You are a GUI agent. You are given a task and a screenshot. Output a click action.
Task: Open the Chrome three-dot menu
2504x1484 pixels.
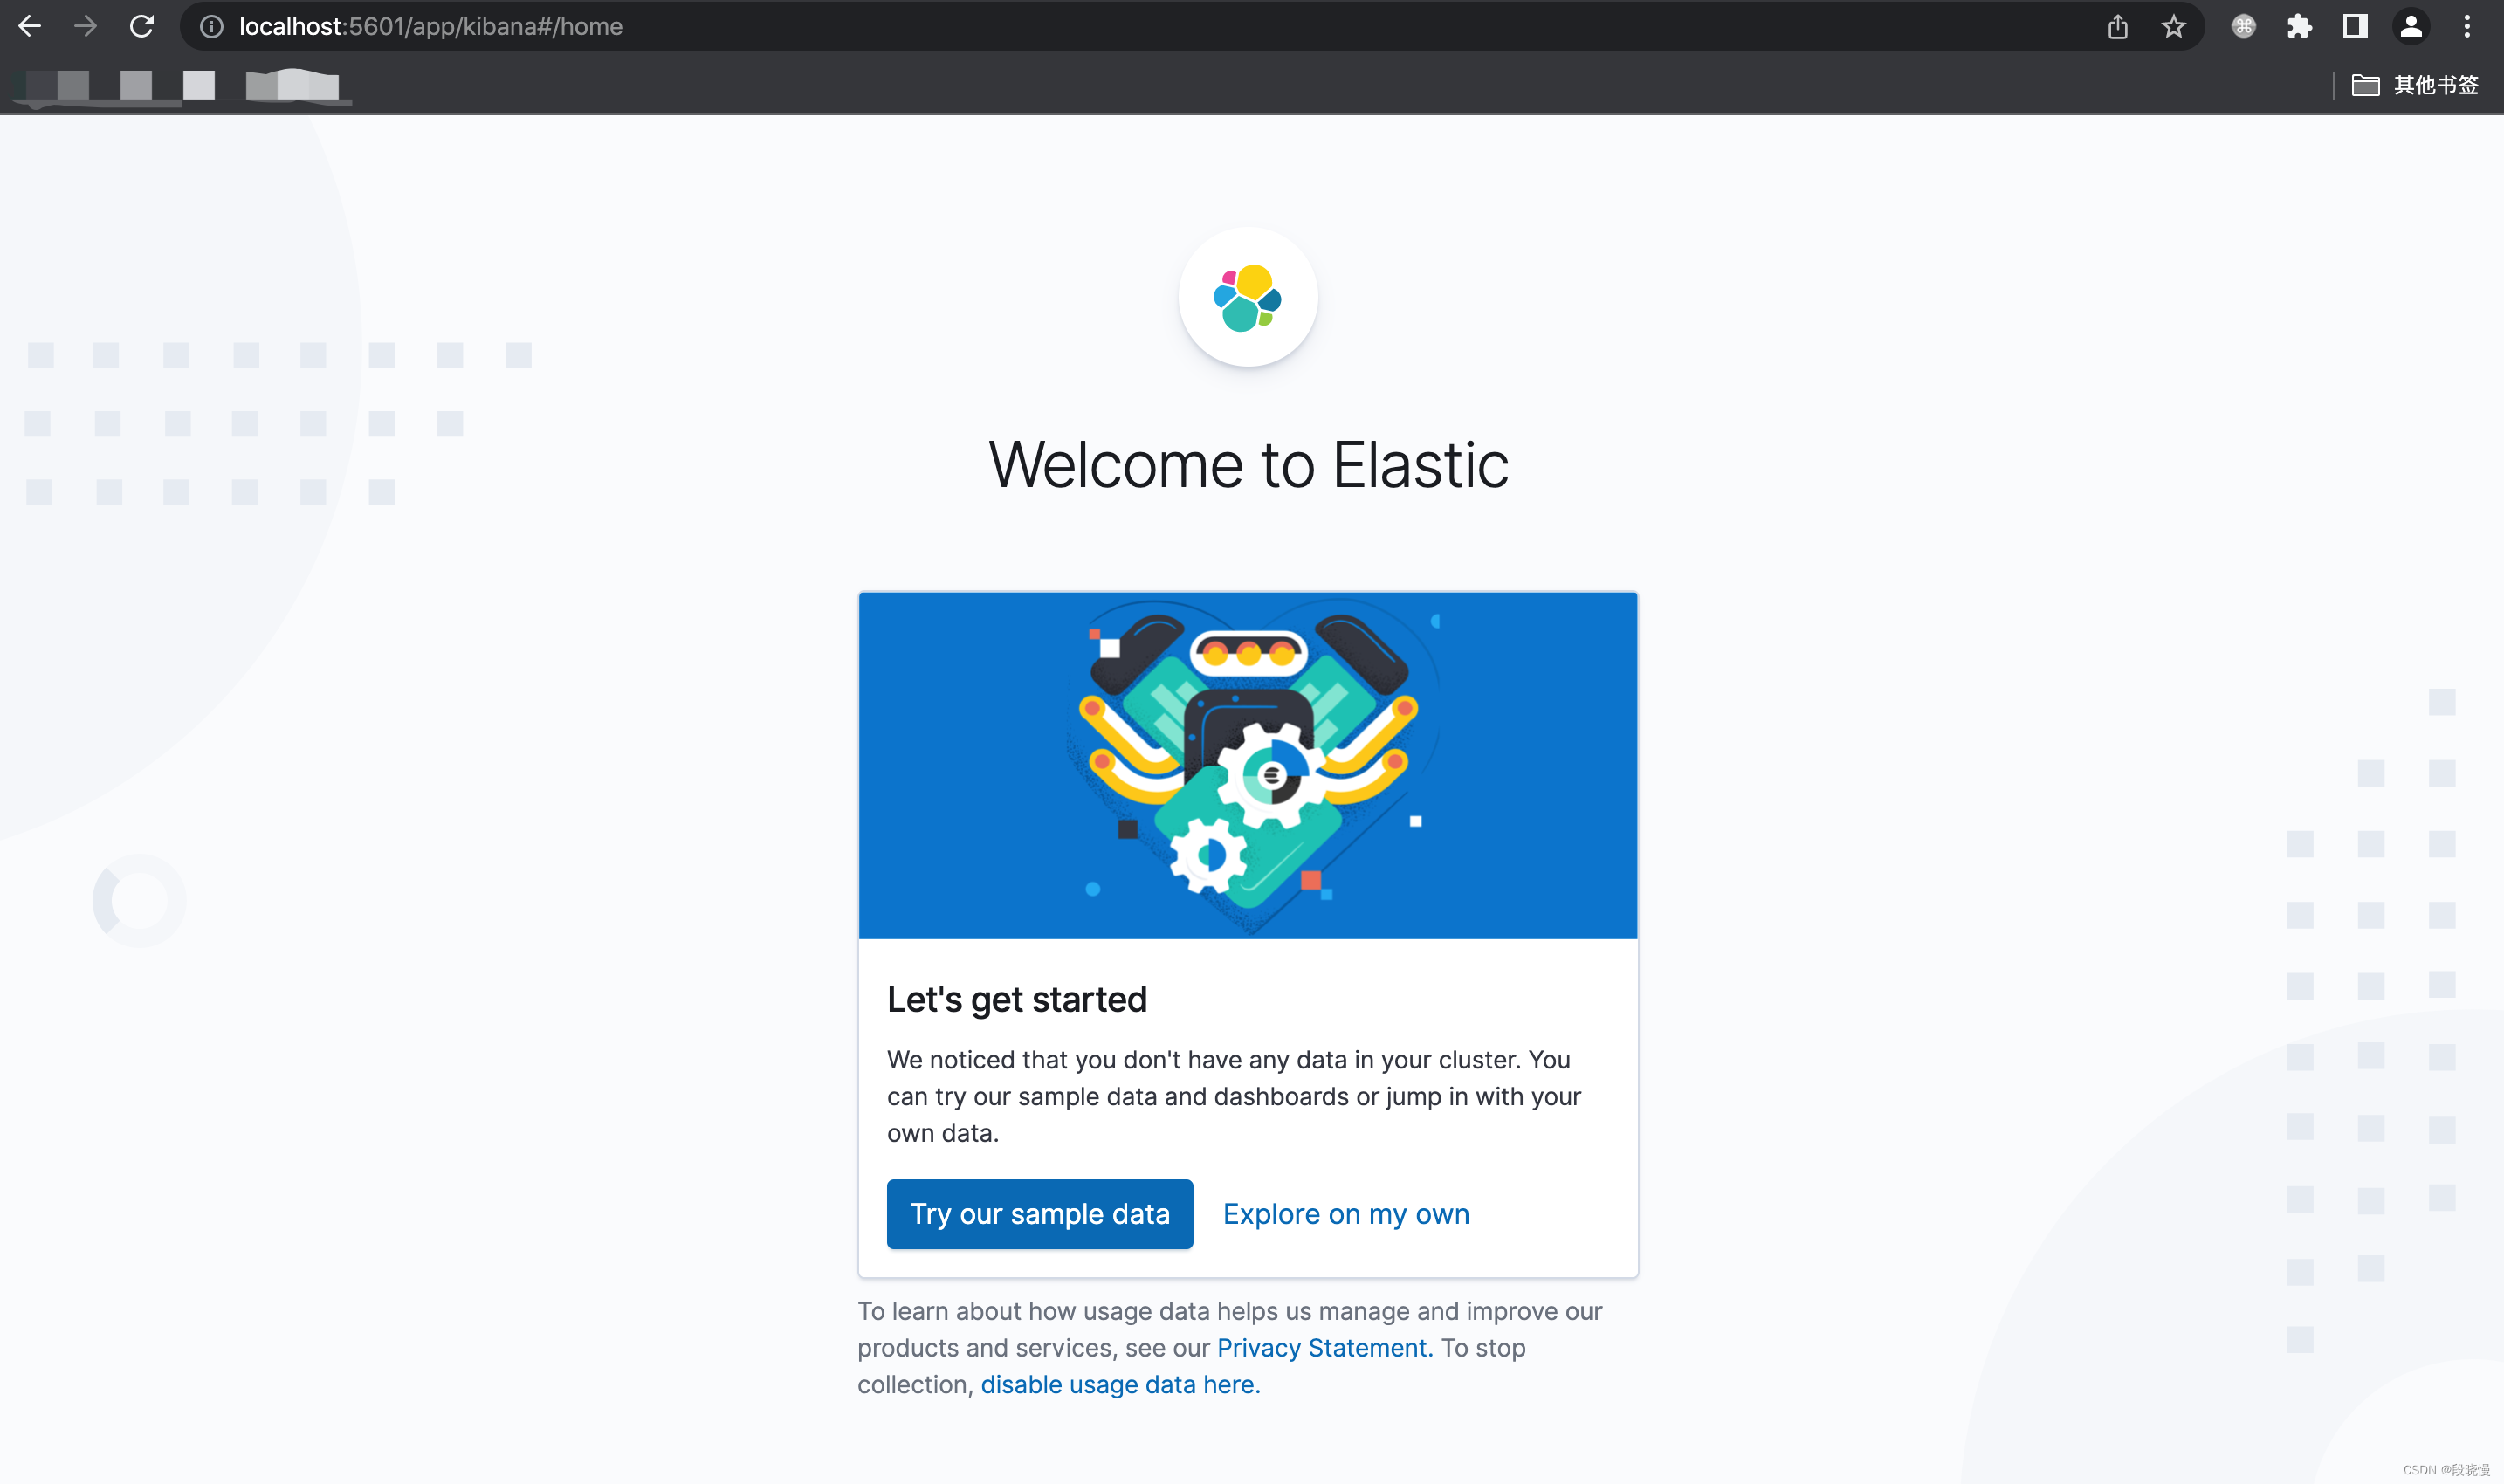coord(2468,27)
